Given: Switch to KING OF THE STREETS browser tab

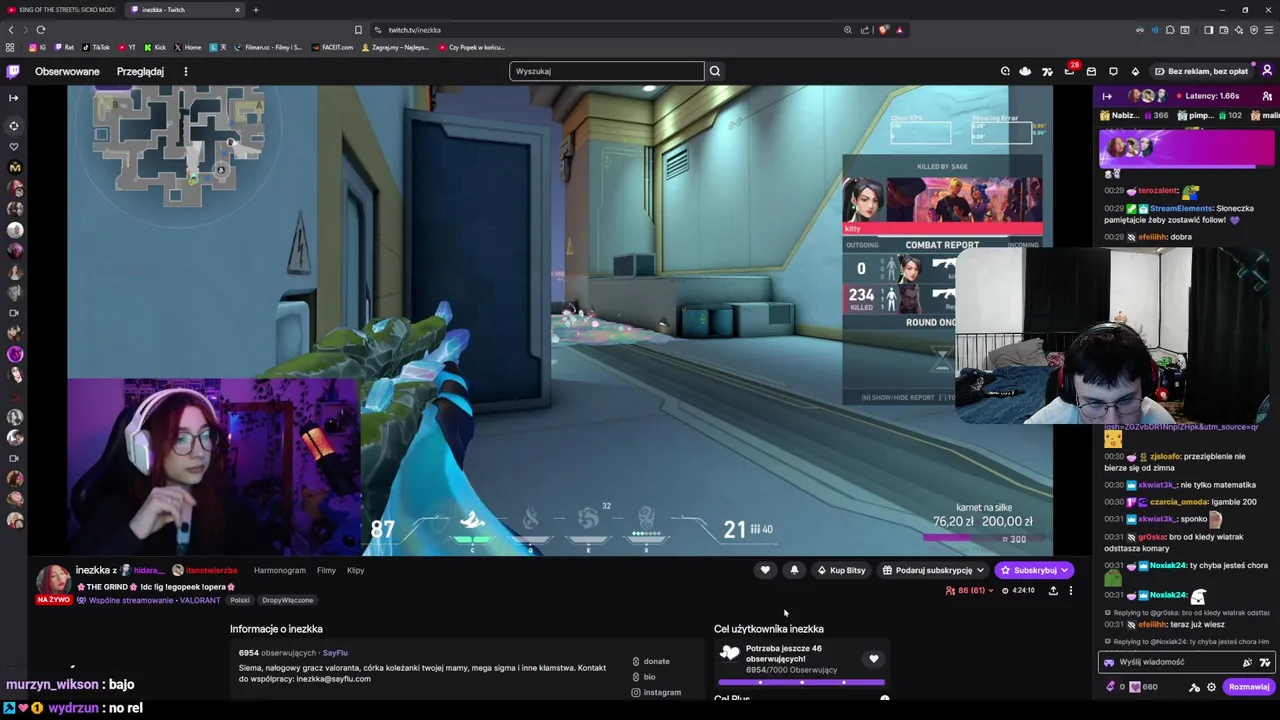Looking at the screenshot, I should (60, 10).
